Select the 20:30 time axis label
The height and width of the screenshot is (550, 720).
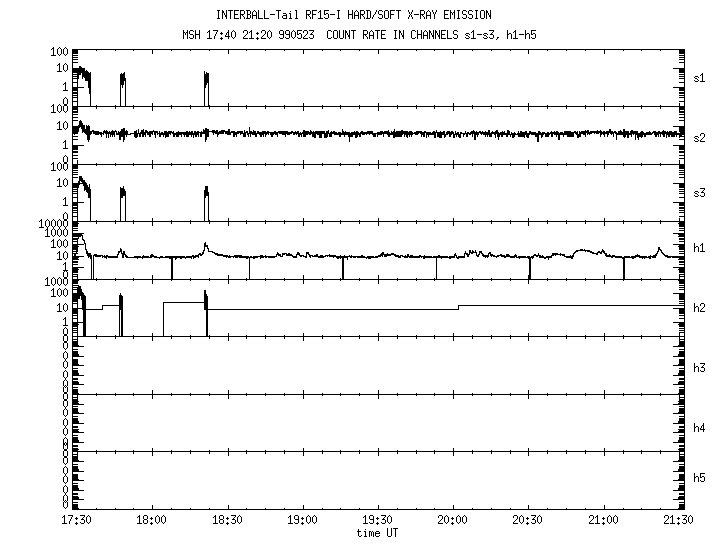click(x=528, y=521)
